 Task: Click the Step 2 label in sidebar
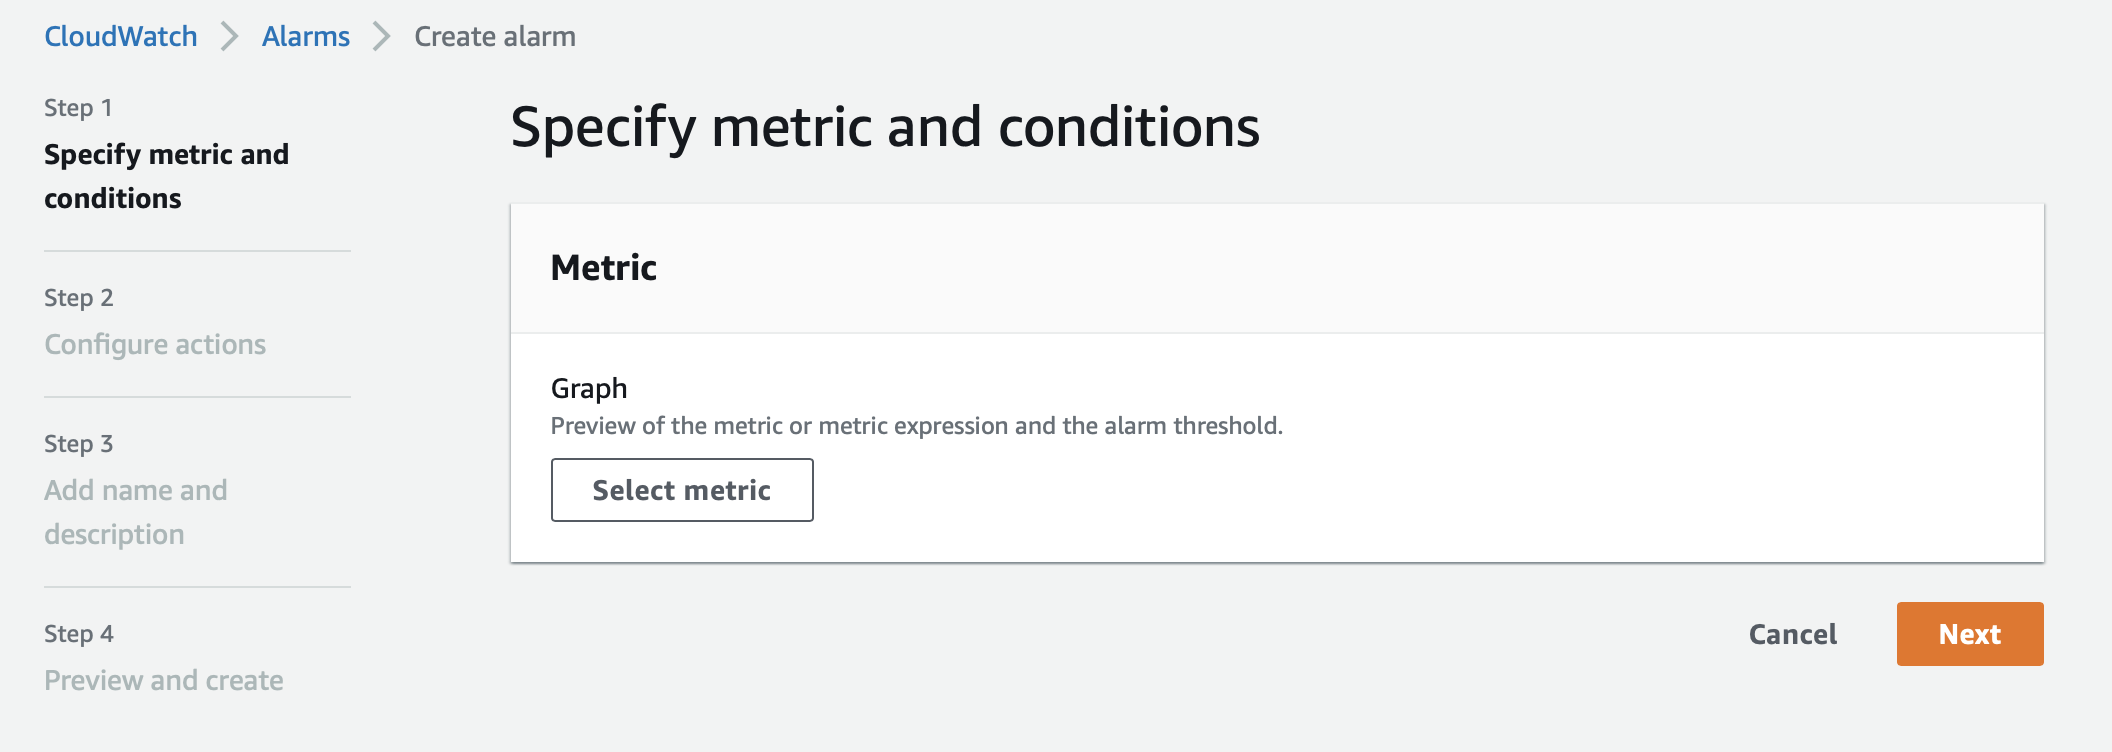coord(79,298)
